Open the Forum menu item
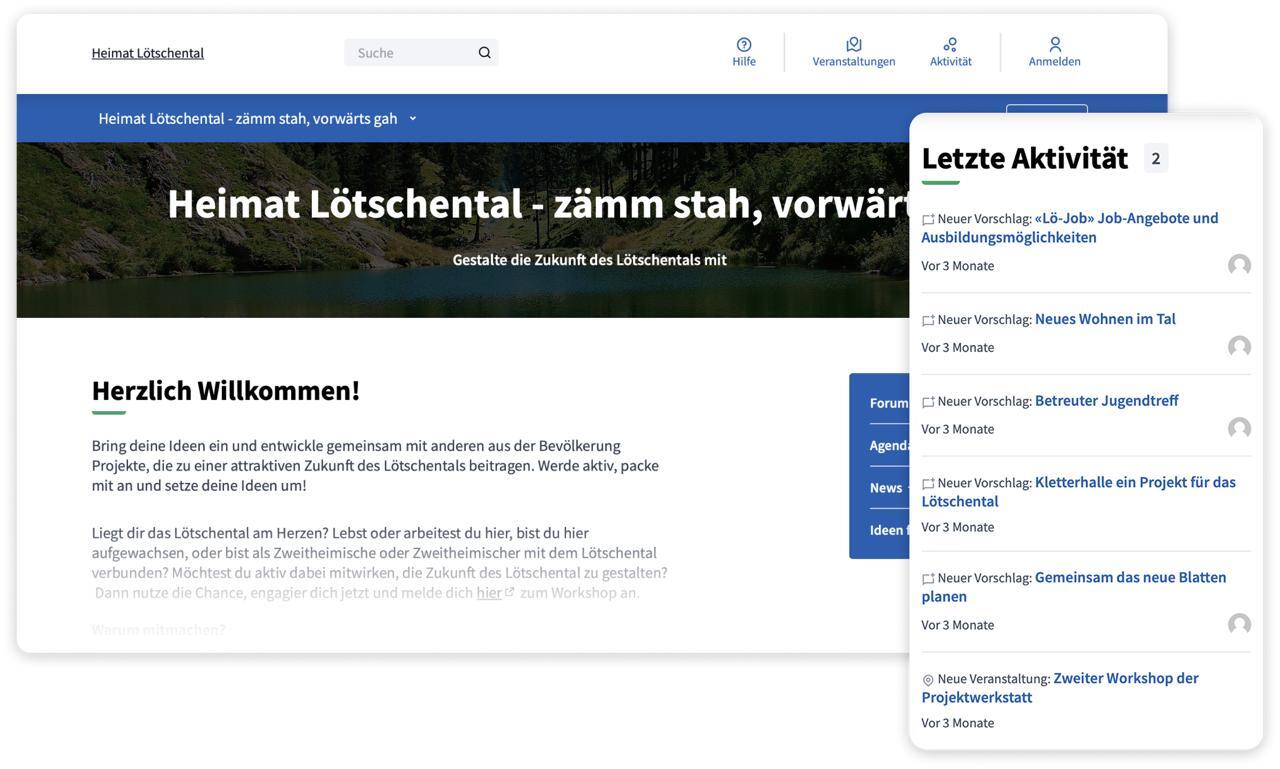The width and height of the screenshot is (1280, 769). [x=888, y=403]
